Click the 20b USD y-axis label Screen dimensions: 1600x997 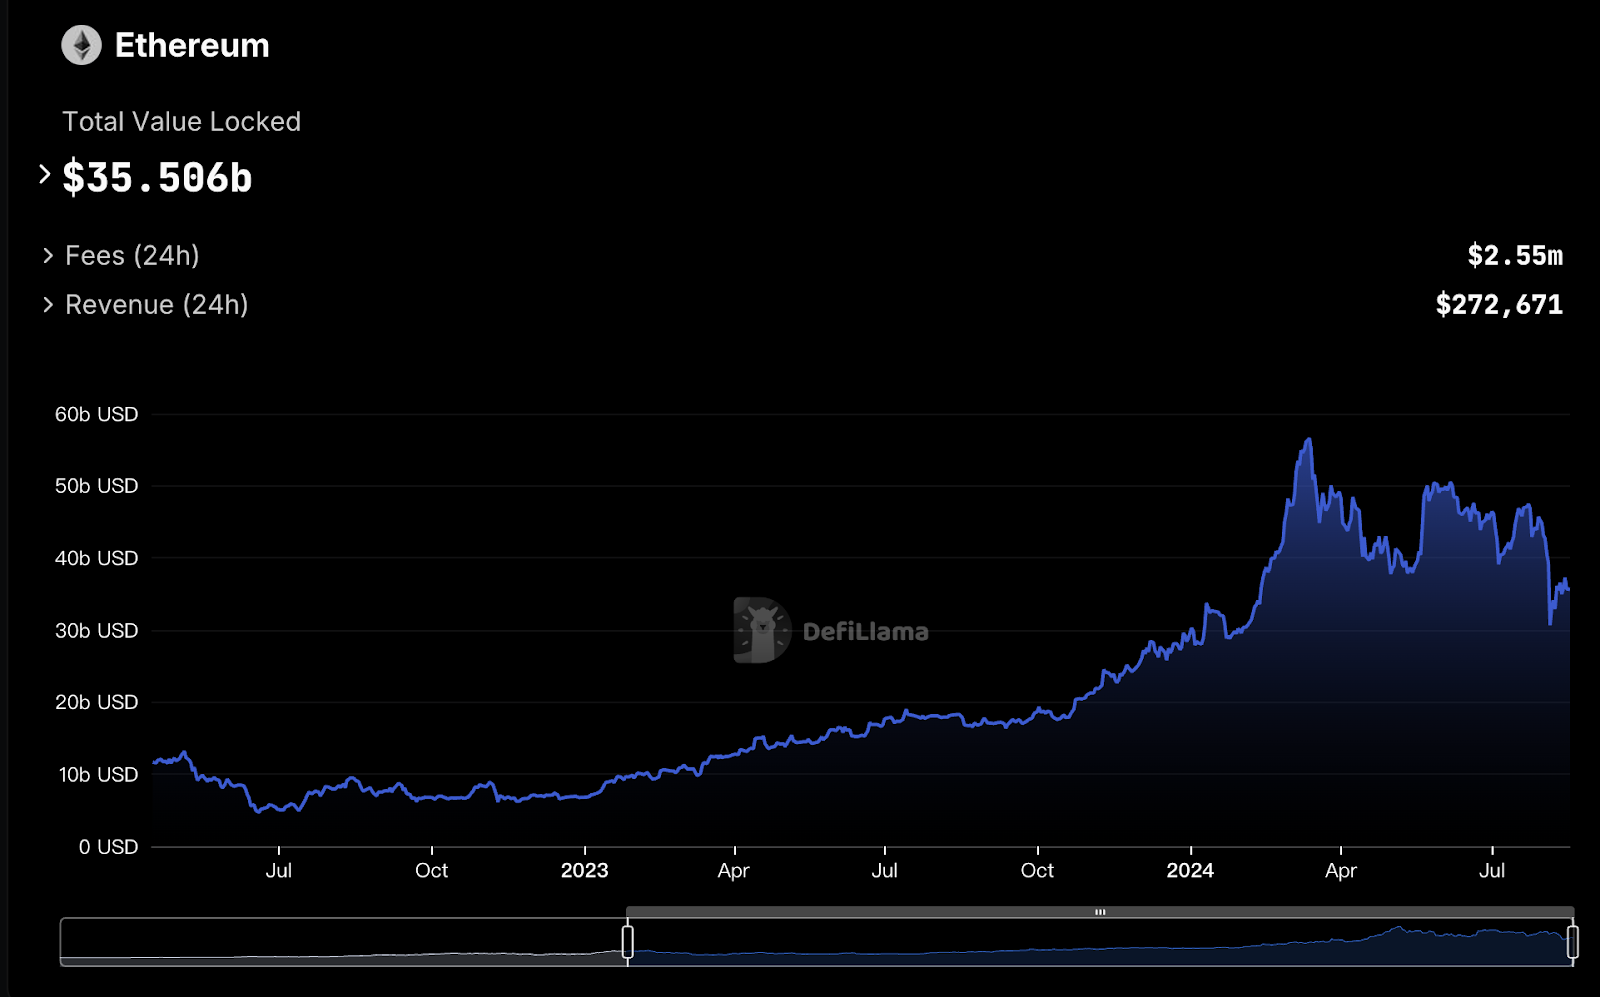click(x=96, y=702)
